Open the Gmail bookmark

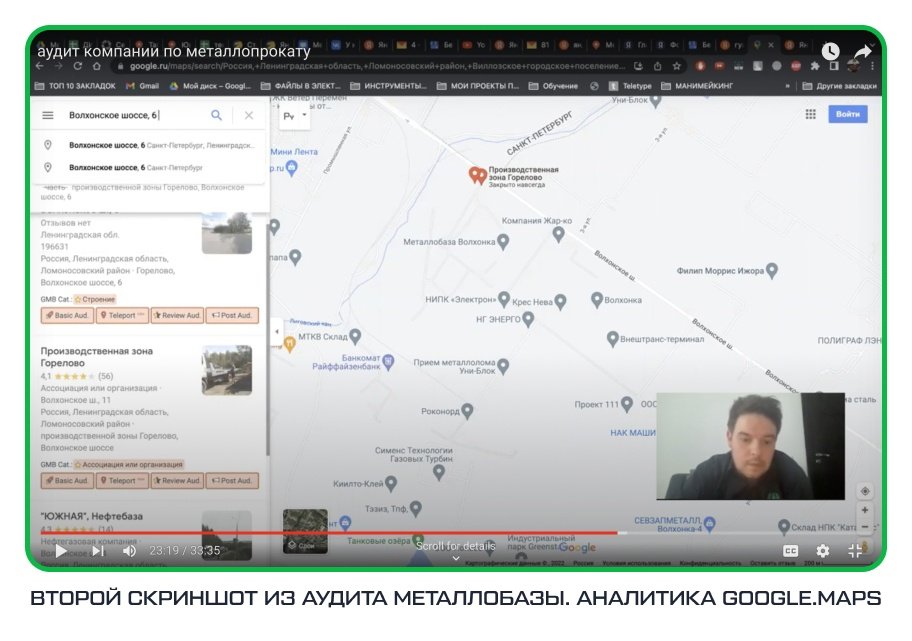(142, 86)
